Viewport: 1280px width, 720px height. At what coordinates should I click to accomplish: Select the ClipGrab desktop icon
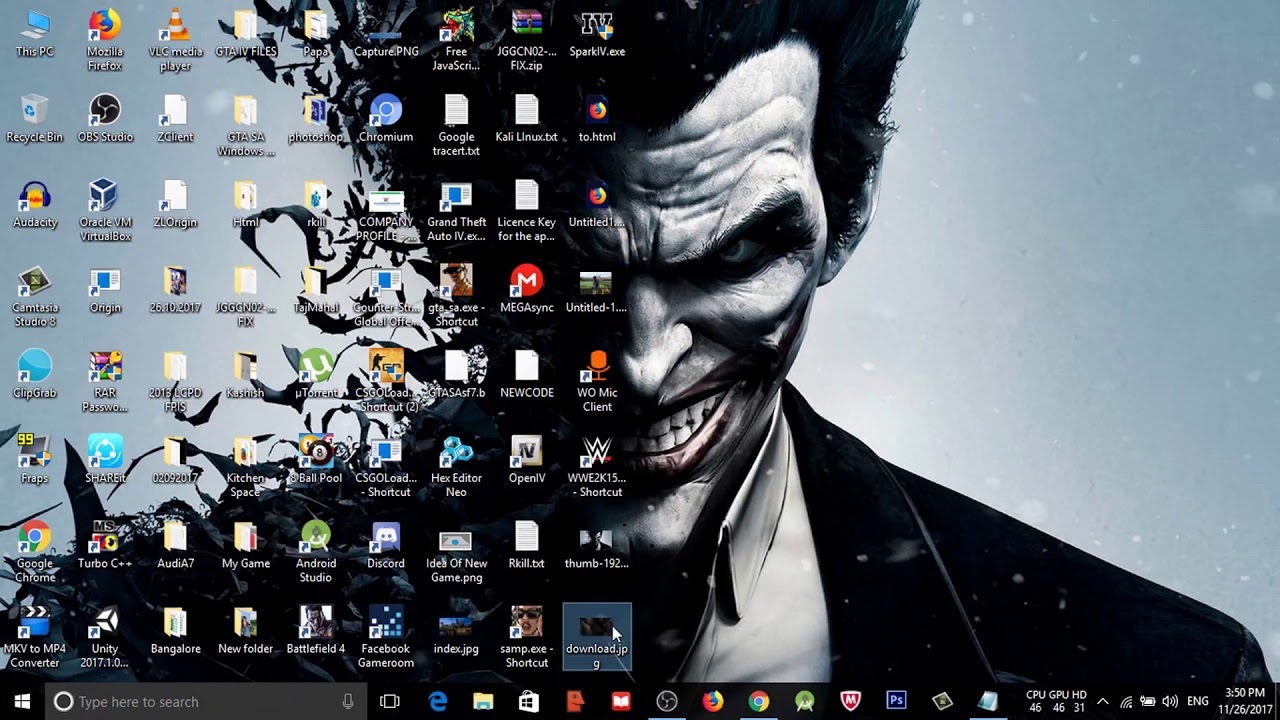point(35,375)
